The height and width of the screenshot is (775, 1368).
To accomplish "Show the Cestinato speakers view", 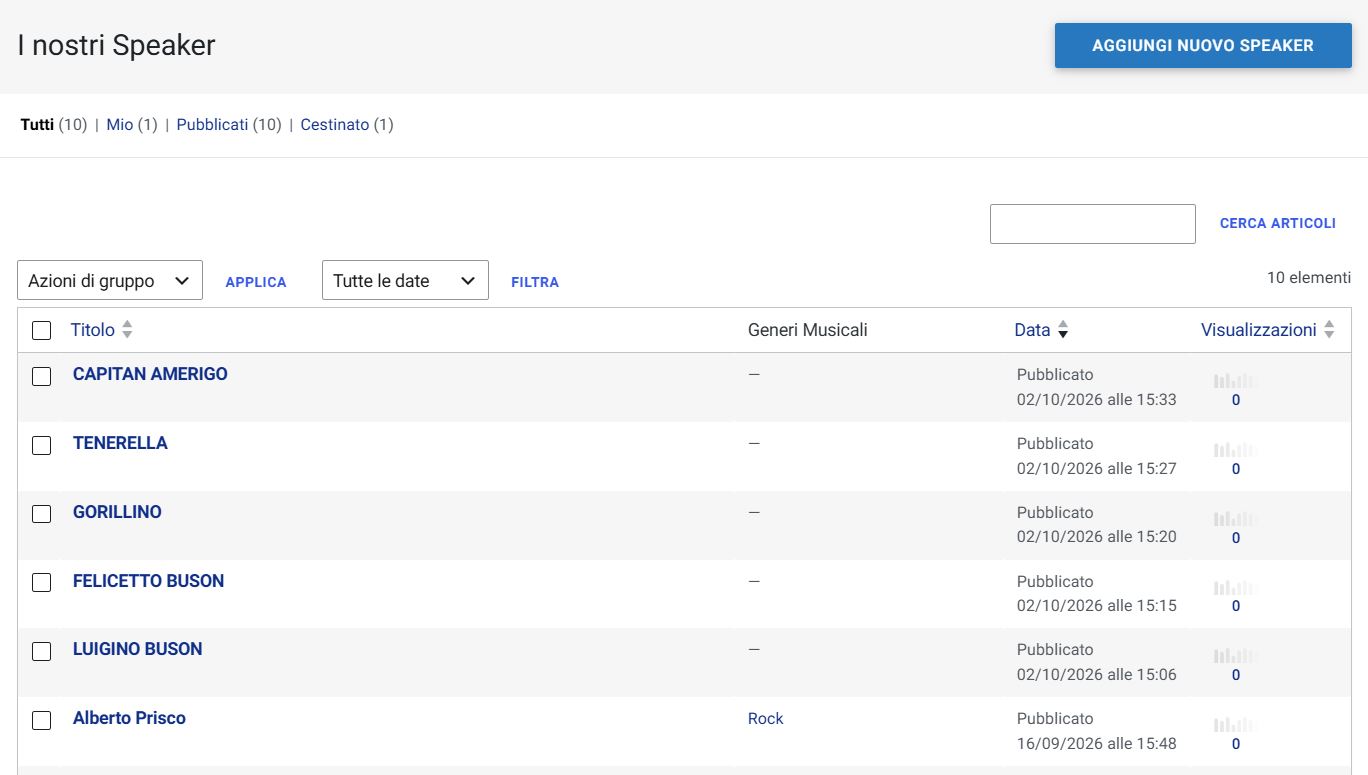I will (335, 125).
